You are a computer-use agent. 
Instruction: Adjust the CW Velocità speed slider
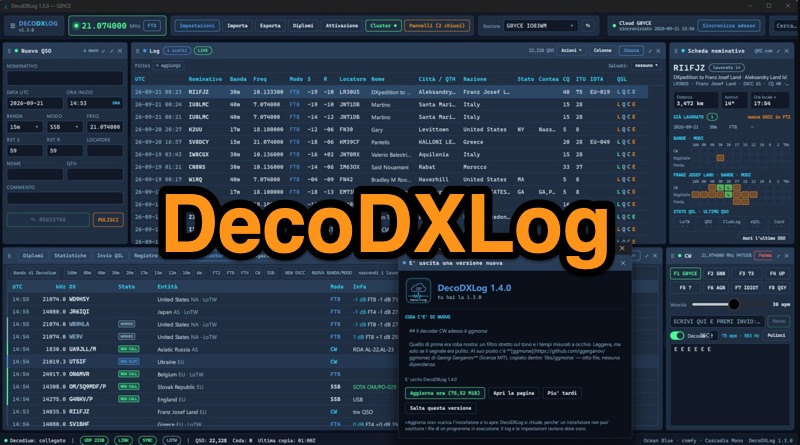click(734, 305)
